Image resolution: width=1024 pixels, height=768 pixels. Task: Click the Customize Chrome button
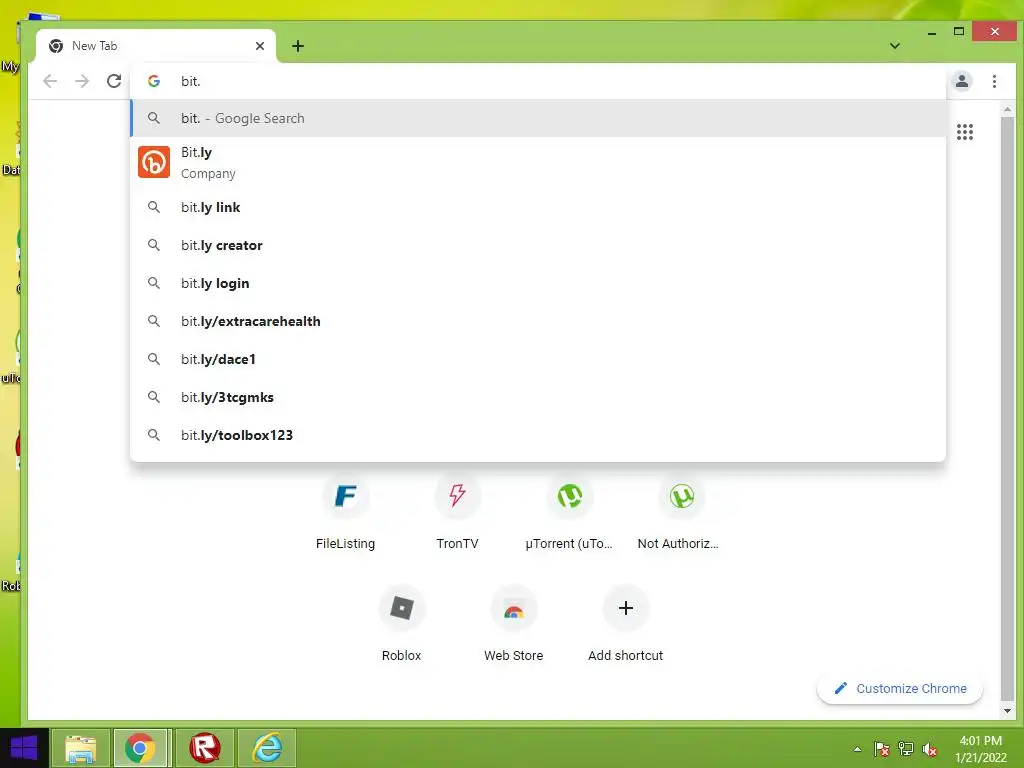[900, 688]
